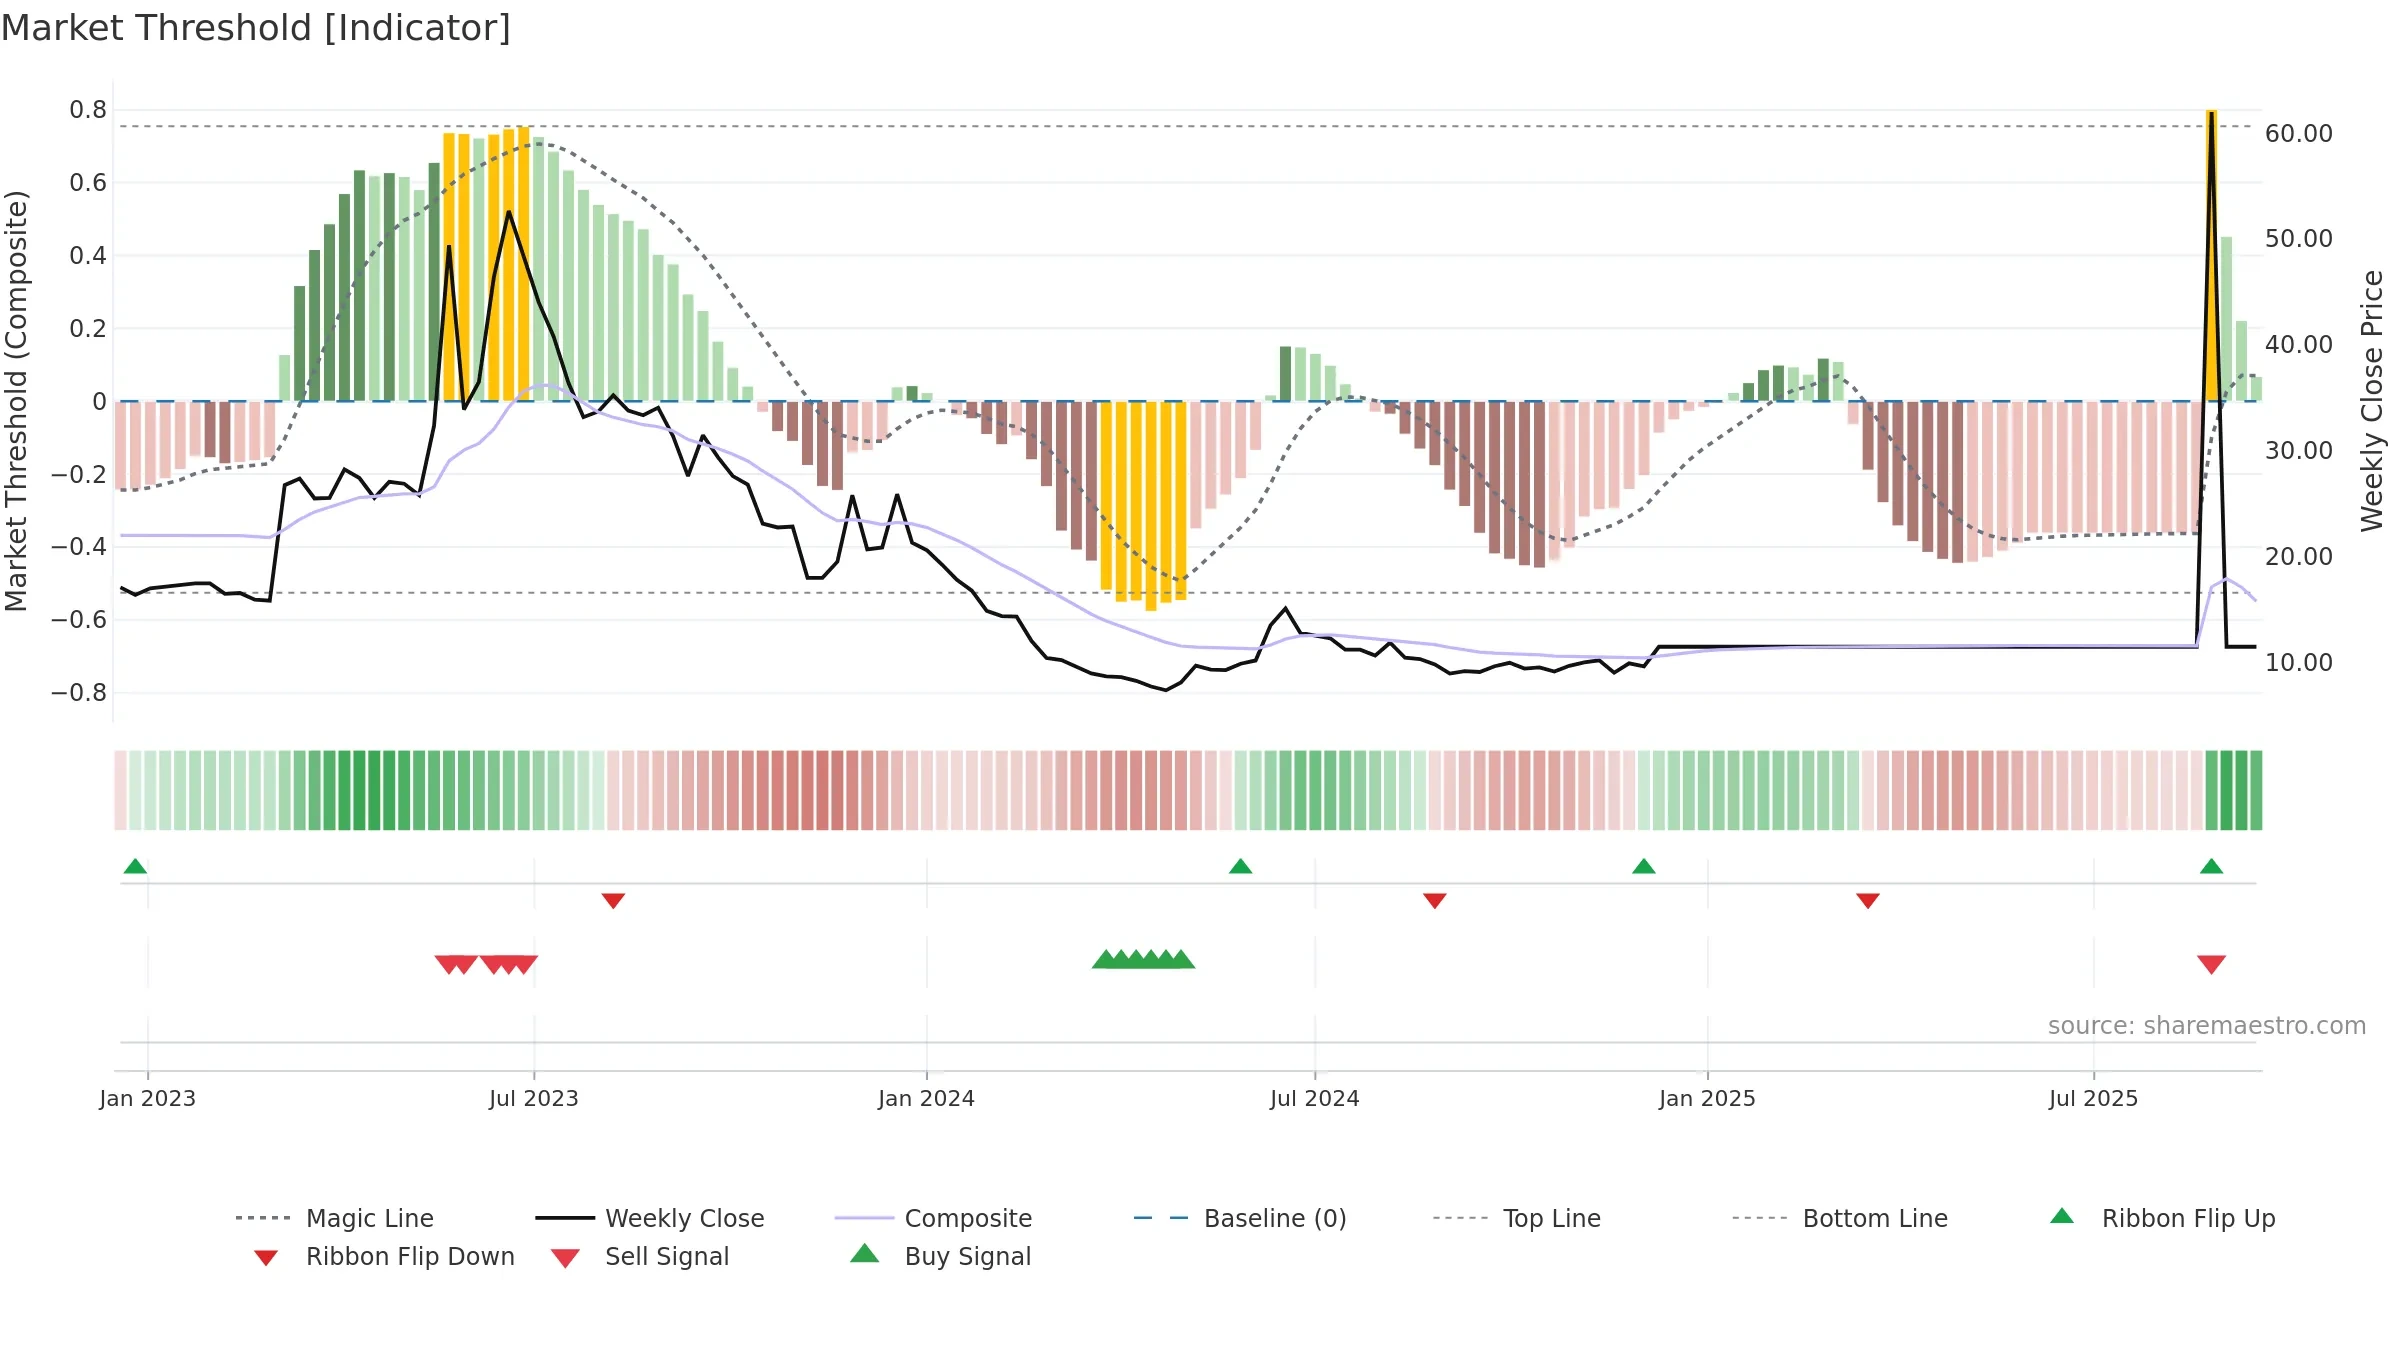Image resolution: width=2400 pixels, height=1350 pixels.
Task: Click the Market Threshold [Indicator] title
Action: pyautogui.click(x=256, y=28)
